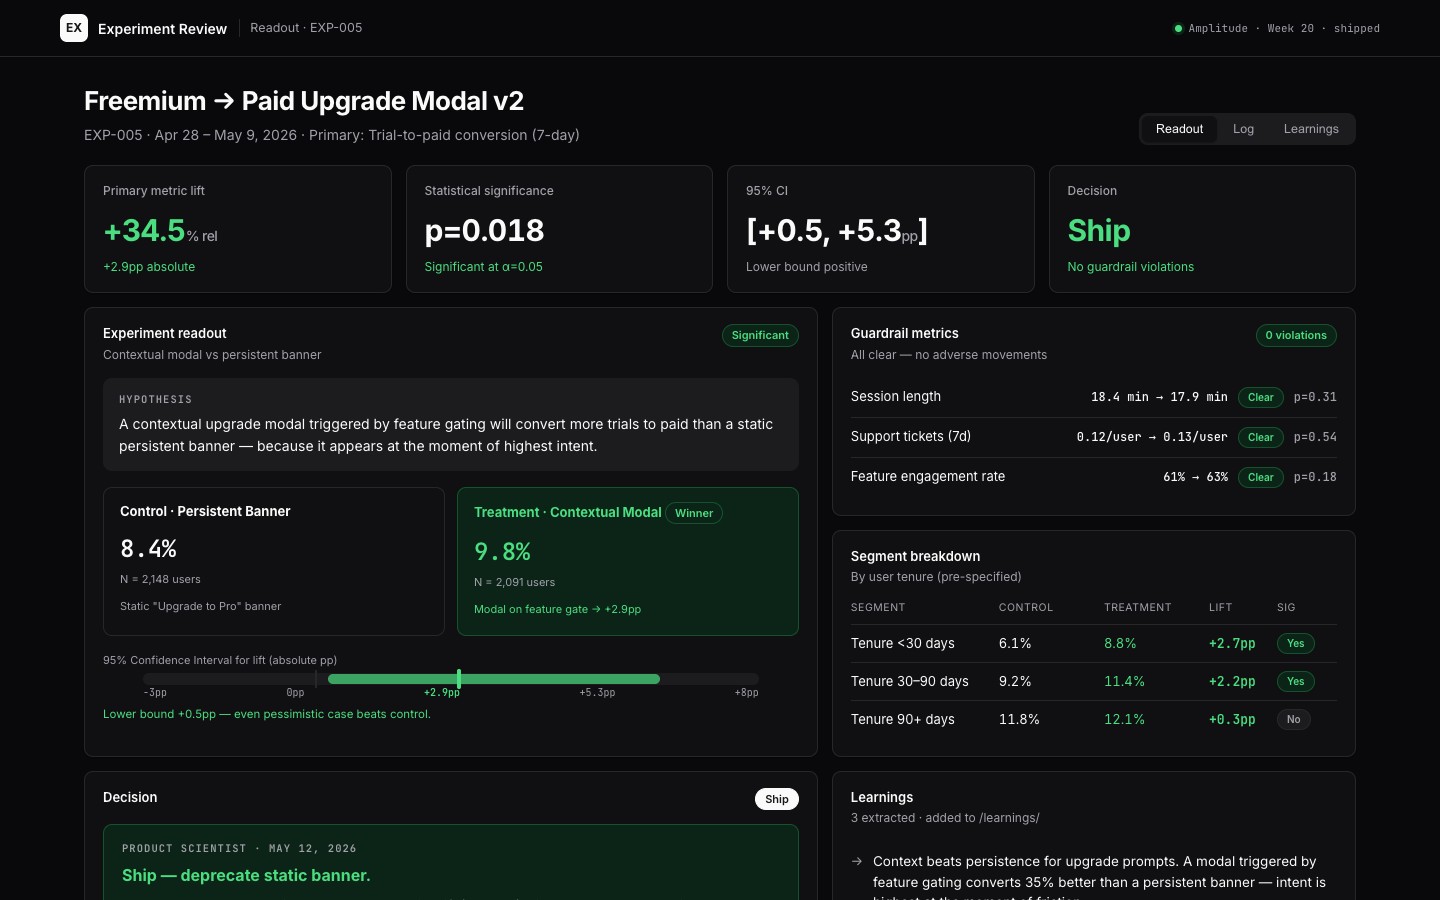Click the Support tickets (7d) row
This screenshot has width=1440, height=900.
tap(1093, 437)
